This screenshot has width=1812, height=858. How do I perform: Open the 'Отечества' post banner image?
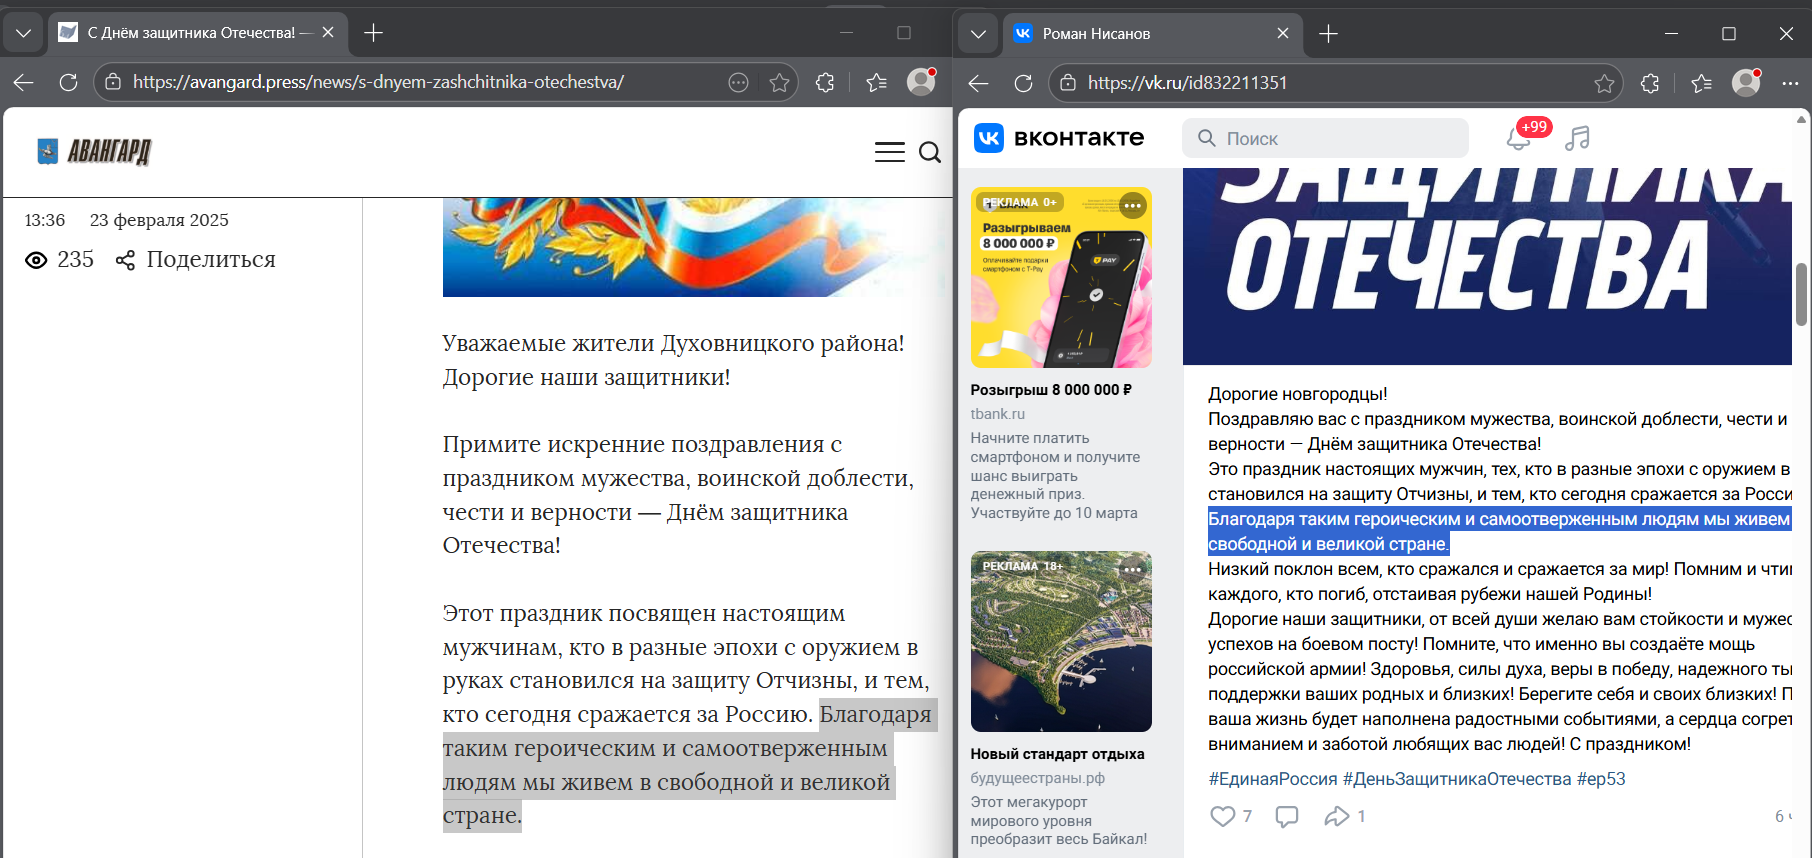pos(1487,266)
